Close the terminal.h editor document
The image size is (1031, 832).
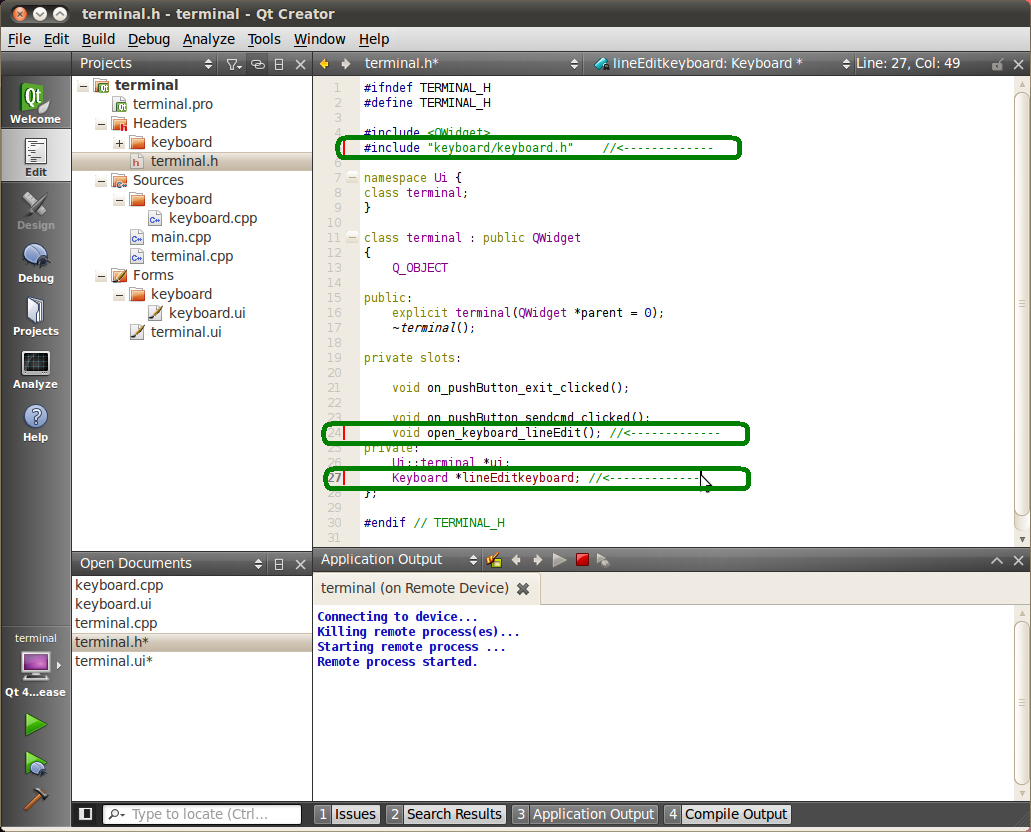click(x=1019, y=64)
